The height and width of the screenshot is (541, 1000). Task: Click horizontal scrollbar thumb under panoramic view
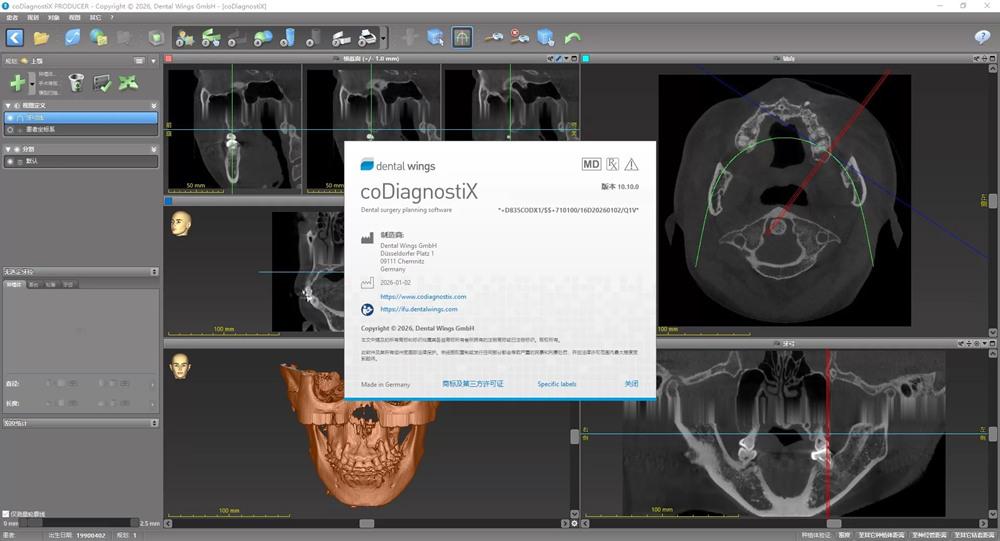point(833,524)
